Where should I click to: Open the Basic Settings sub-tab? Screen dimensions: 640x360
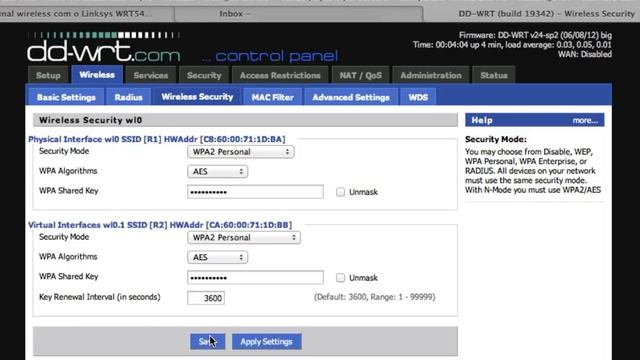(x=66, y=97)
